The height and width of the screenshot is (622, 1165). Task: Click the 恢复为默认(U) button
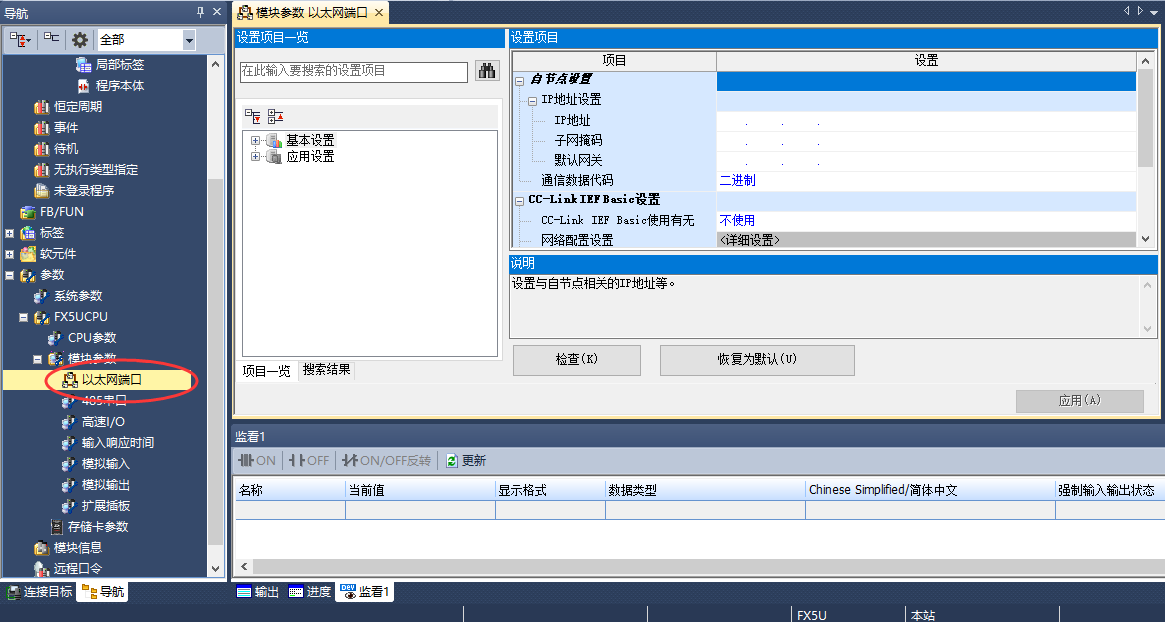(757, 360)
